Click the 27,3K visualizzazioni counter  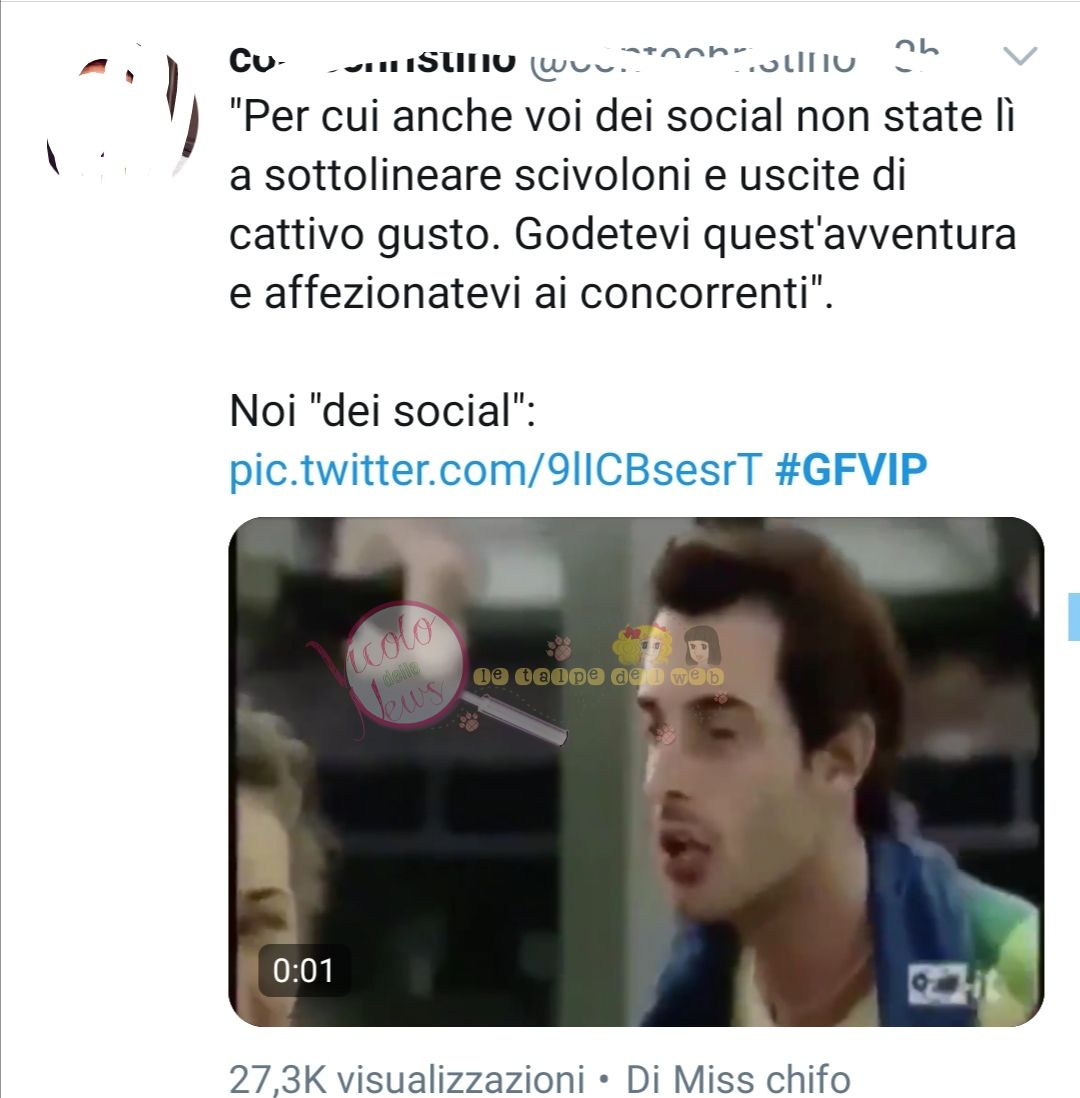coord(407,1078)
